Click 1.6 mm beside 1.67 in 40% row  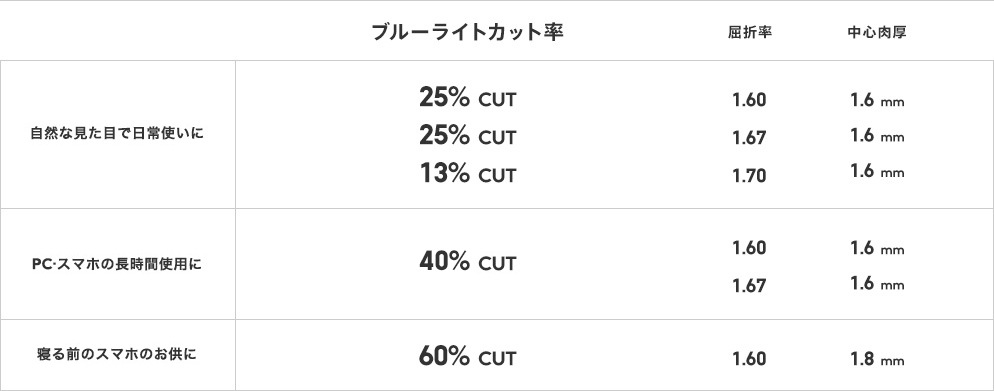point(877,283)
